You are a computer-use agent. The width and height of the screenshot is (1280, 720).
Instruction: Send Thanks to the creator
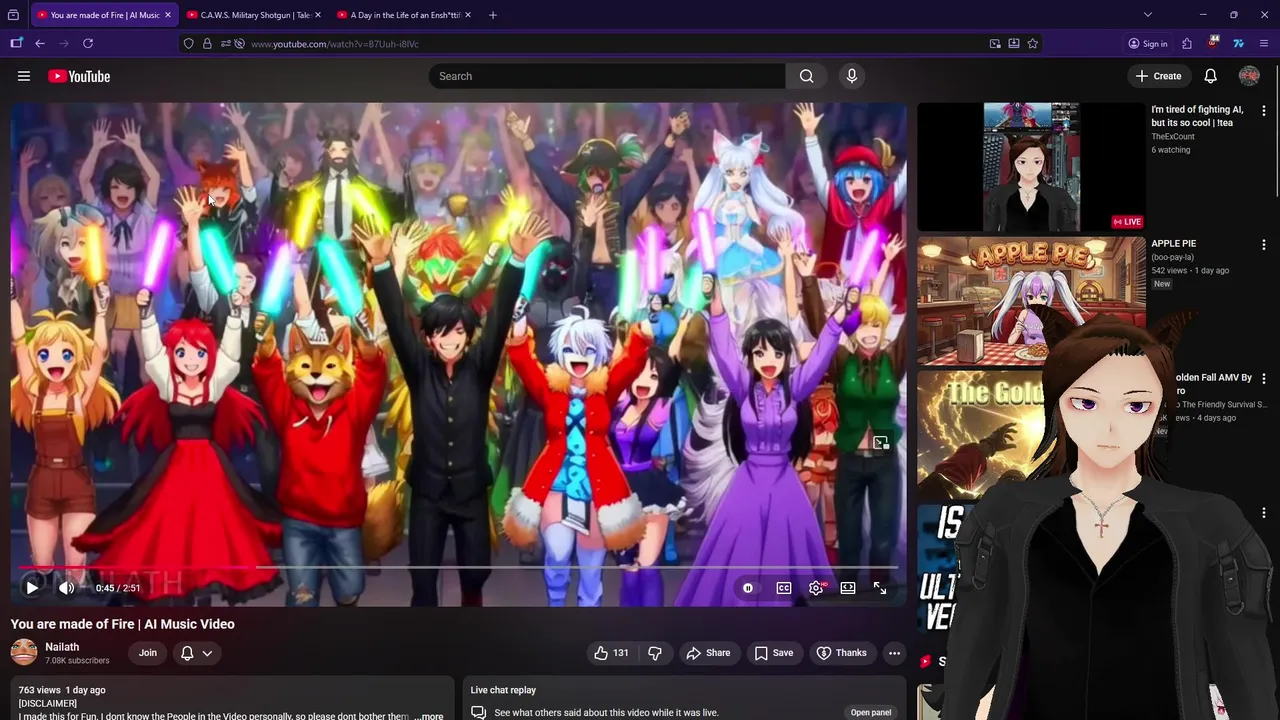click(842, 653)
